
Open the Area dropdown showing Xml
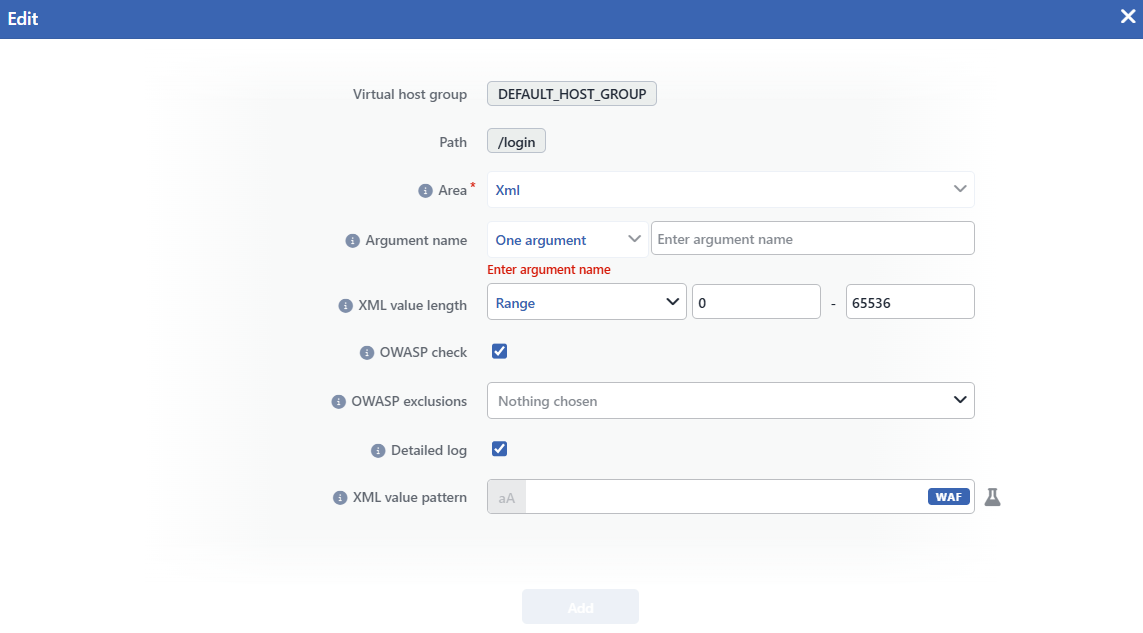tap(730, 190)
